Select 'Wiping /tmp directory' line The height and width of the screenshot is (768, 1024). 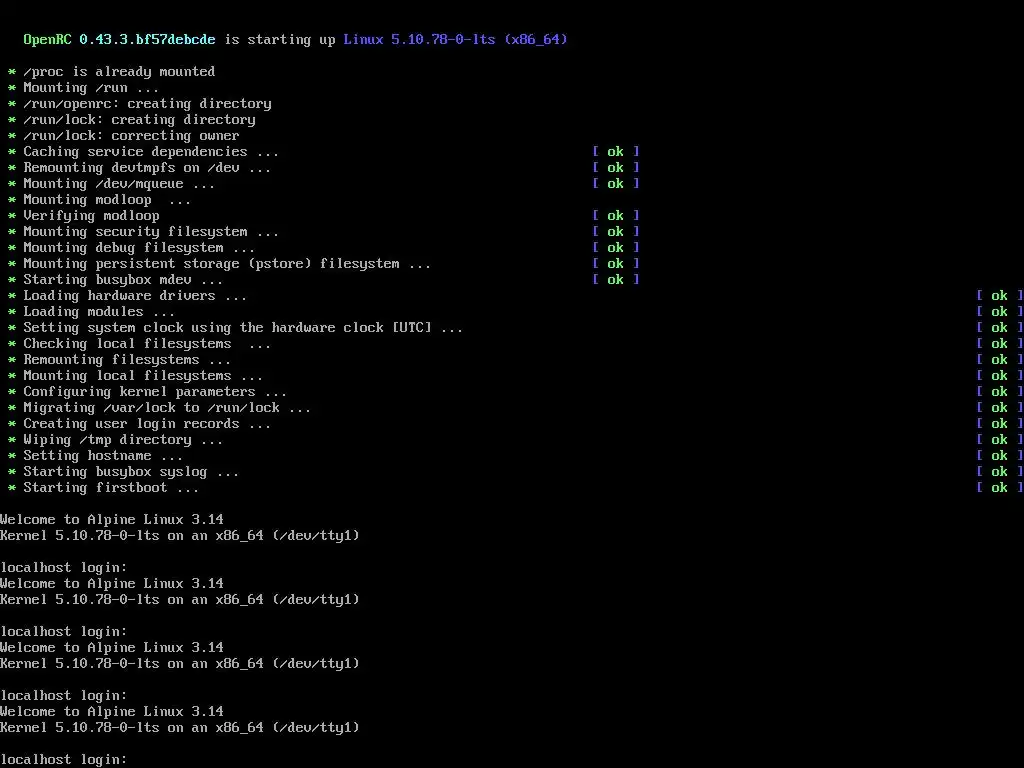123,440
